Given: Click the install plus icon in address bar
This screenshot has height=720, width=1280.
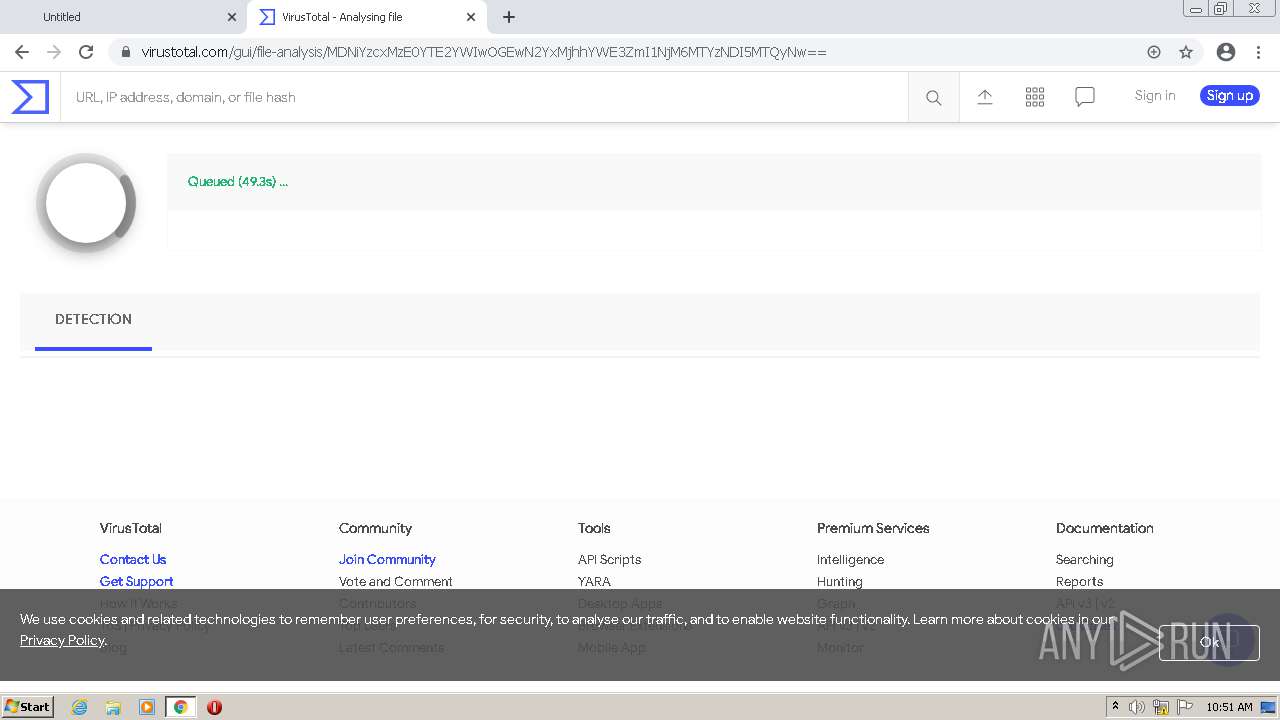Looking at the screenshot, I should [1154, 52].
